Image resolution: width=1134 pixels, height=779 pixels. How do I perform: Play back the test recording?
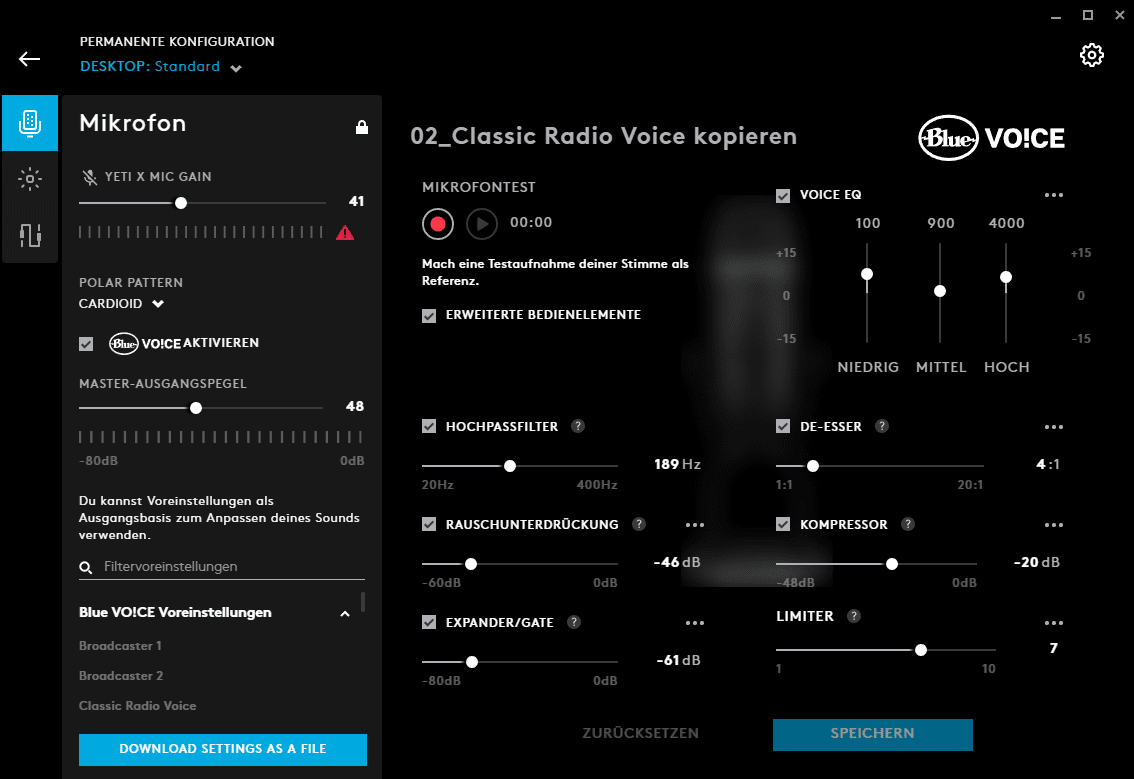(x=482, y=224)
